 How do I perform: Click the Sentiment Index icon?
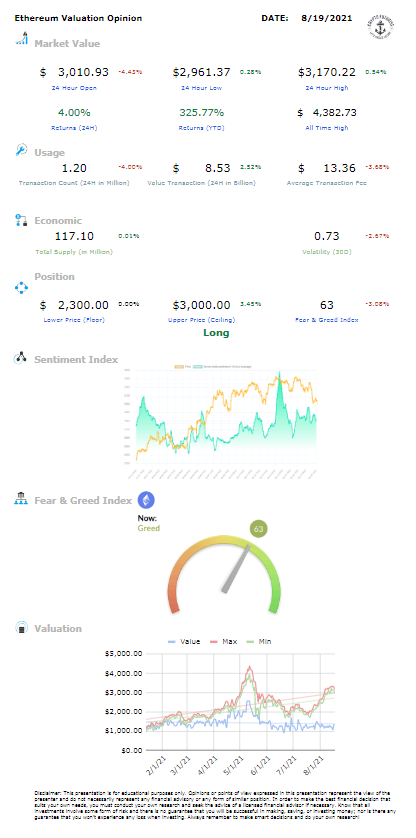pos(21,358)
